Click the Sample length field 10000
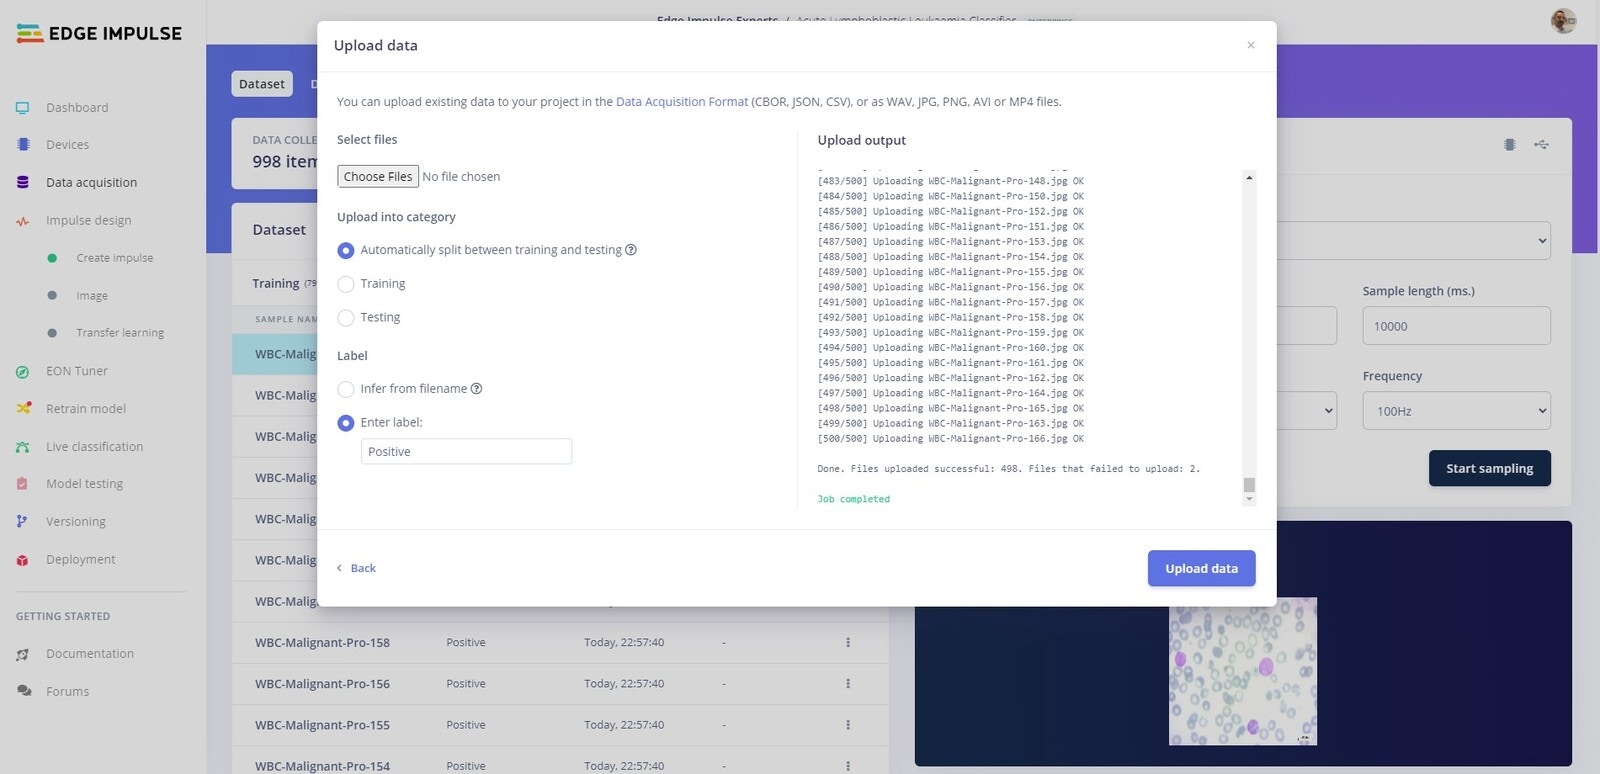 (x=1456, y=326)
